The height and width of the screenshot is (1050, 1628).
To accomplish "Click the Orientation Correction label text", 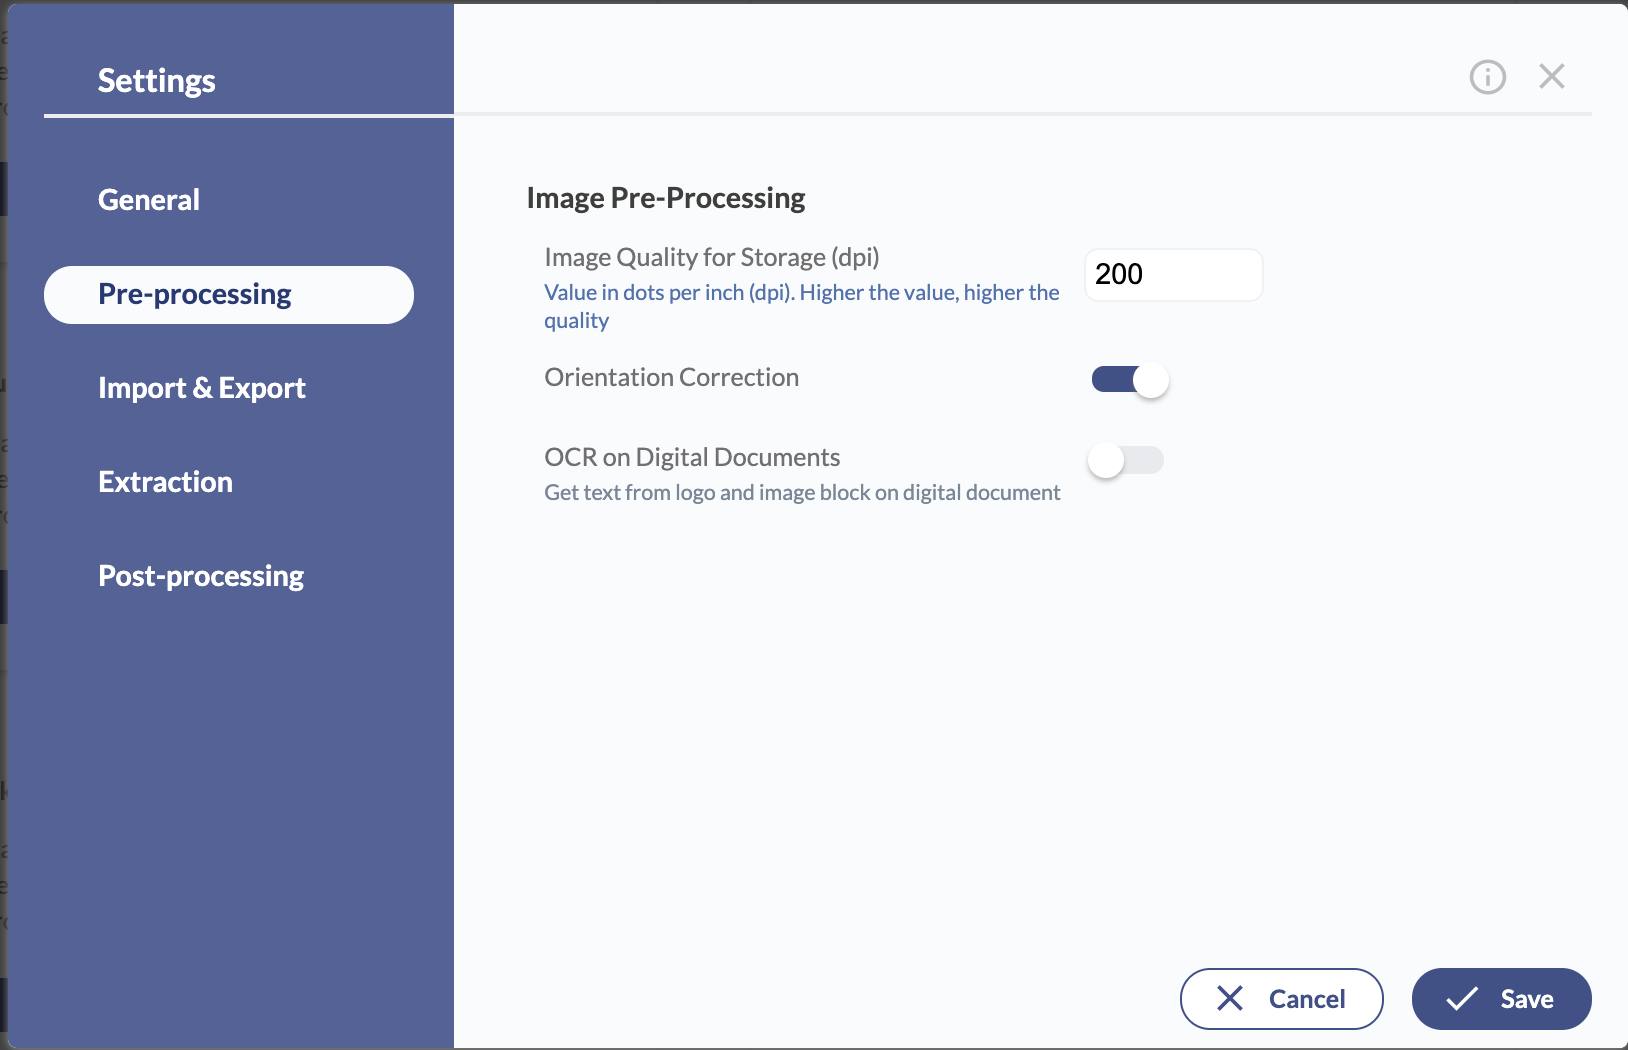I will [672, 378].
